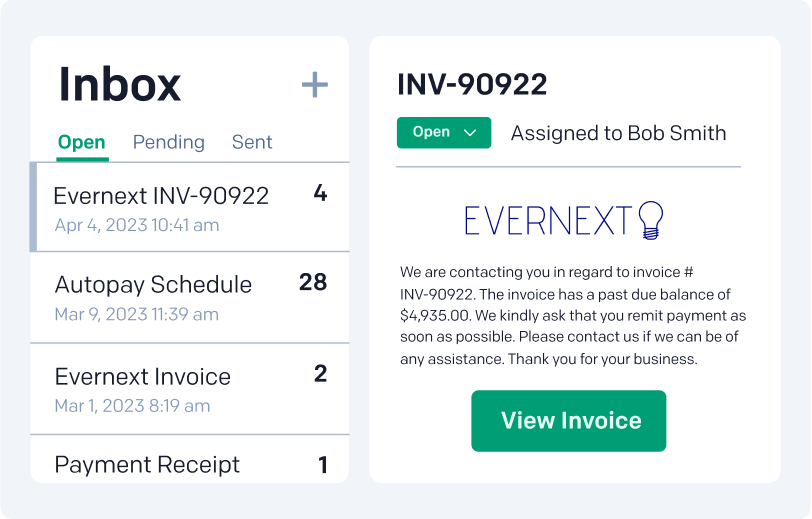Image resolution: width=812 pixels, height=519 pixels.
Task: Click the chevron arrow on status button
Action: click(x=470, y=133)
